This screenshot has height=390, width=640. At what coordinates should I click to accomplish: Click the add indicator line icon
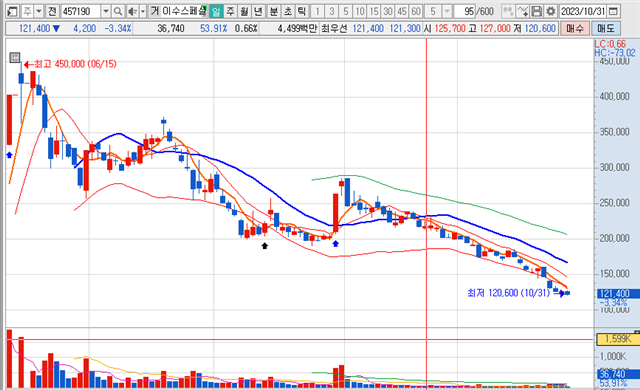click(x=522, y=11)
